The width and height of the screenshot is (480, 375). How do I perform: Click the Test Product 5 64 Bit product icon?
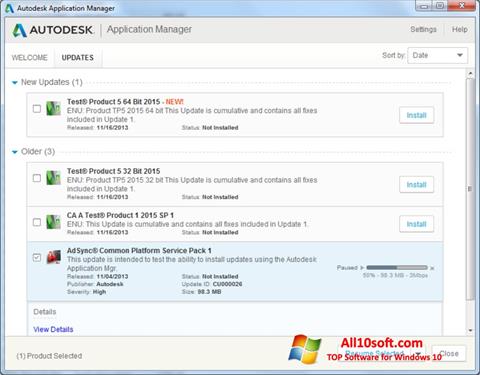53,109
